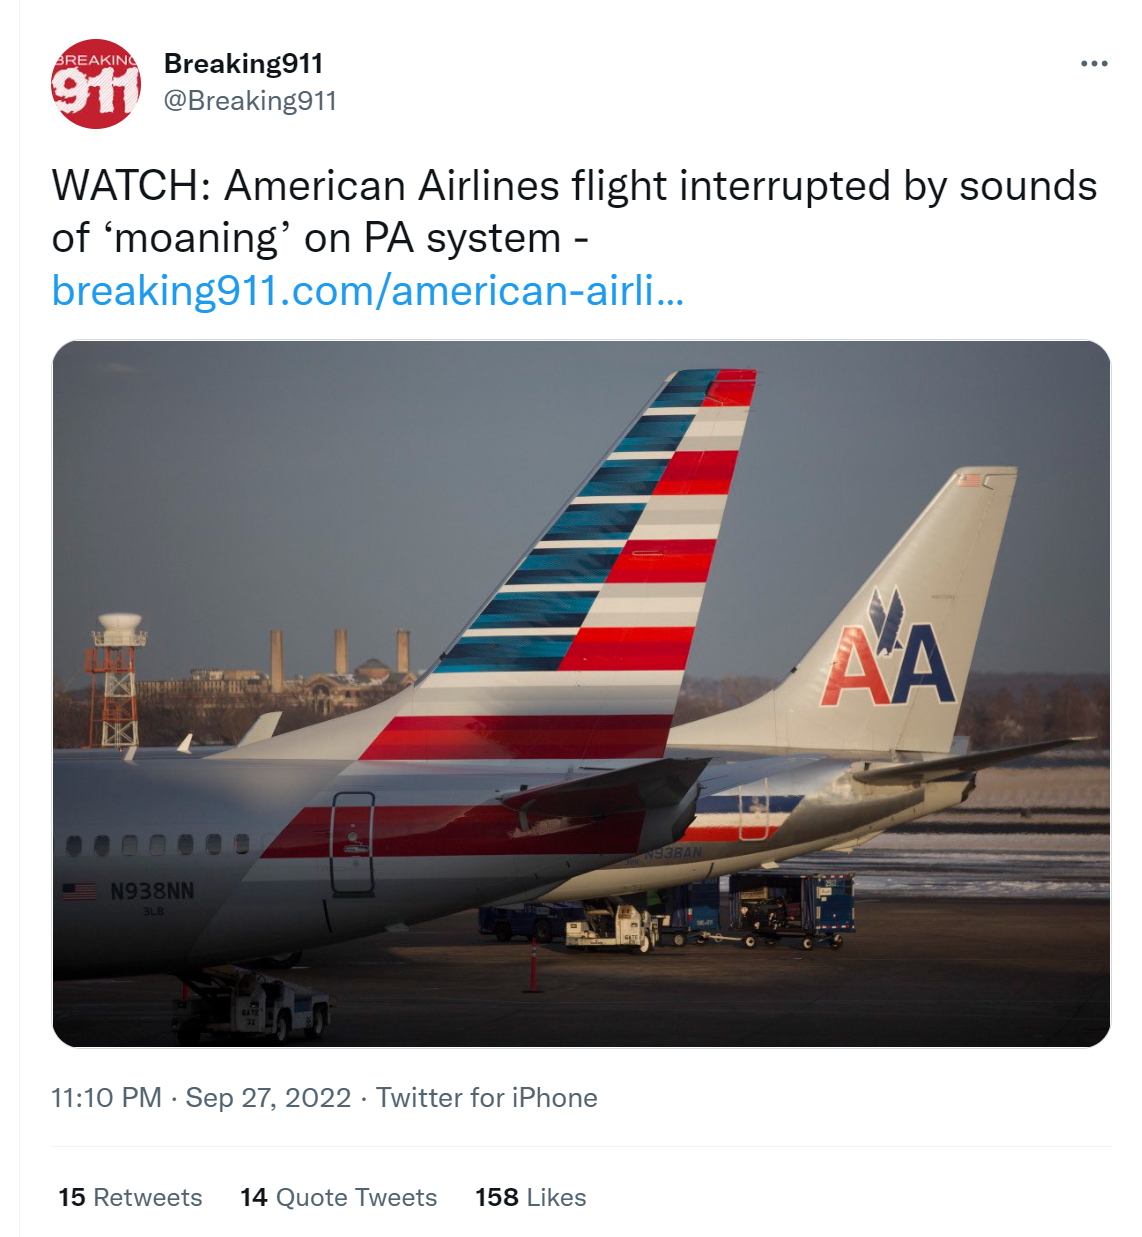Viewport: 1142px width, 1237px height.
Task: View the 15 Retweets list
Action: (x=130, y=1197)
